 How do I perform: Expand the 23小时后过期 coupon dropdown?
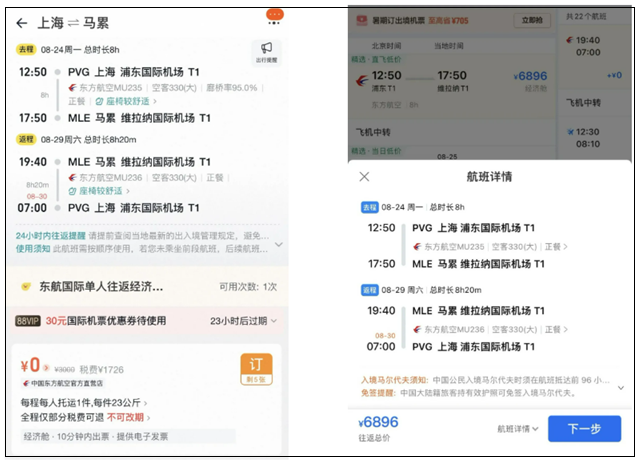pyautogui.click(x=243, y=321)
